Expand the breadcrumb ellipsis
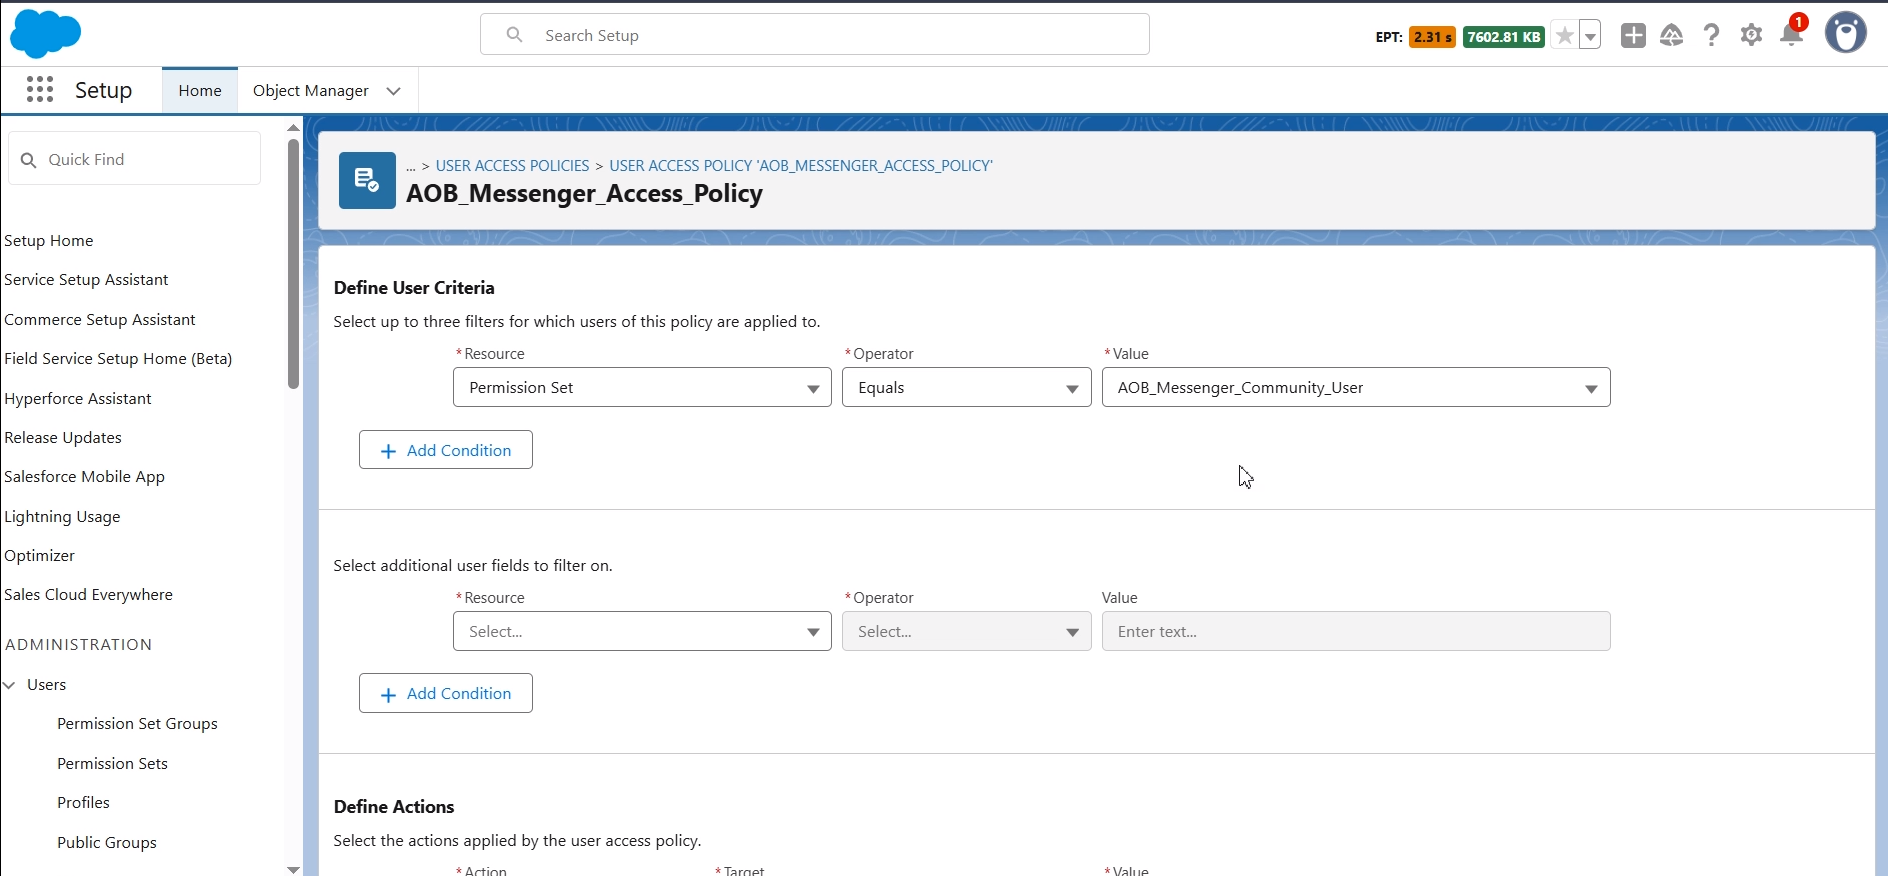Image resolution: width=1888 pixels, height=876 pixels. (x=411, y=166)
